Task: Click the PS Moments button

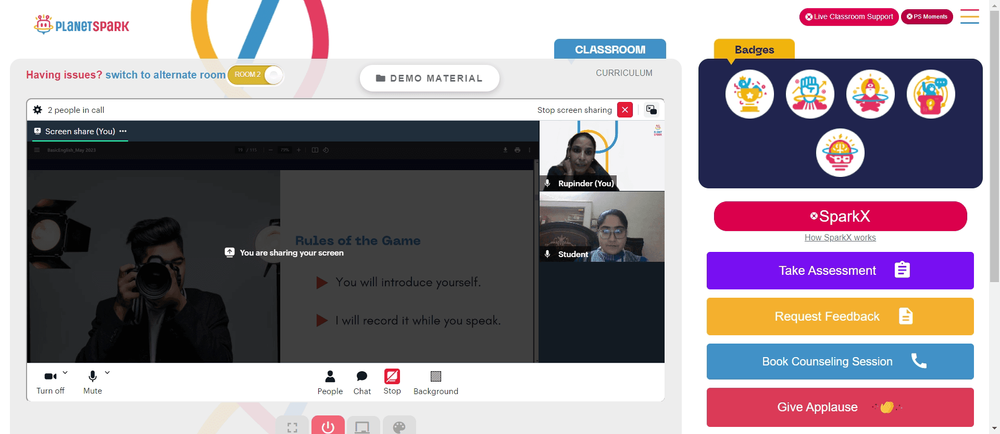Action: coord(927,17)
